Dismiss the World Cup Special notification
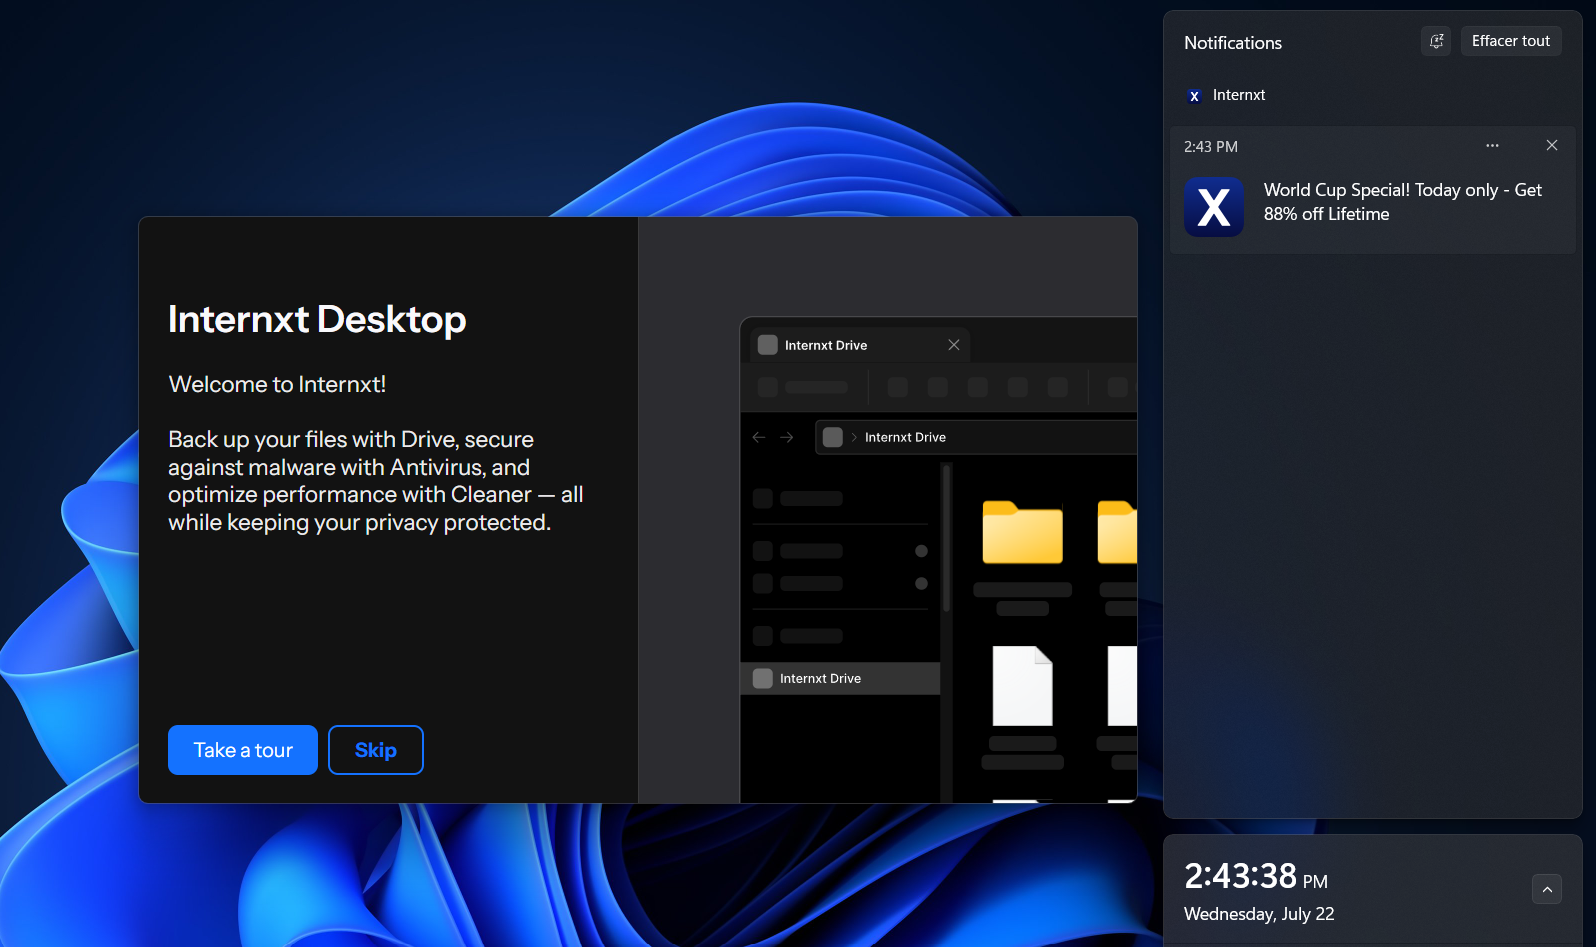Image resolution: width=1596 pixels, height=947 pixels. click(1552, 146)
